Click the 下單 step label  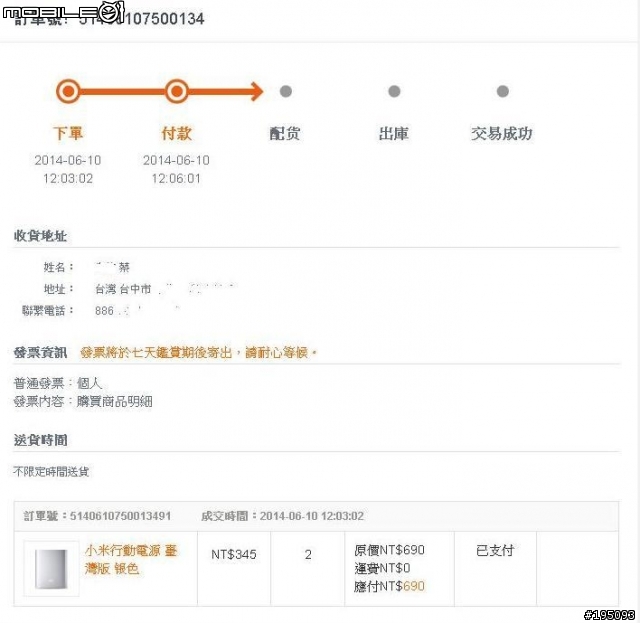(x=68, y=134)
